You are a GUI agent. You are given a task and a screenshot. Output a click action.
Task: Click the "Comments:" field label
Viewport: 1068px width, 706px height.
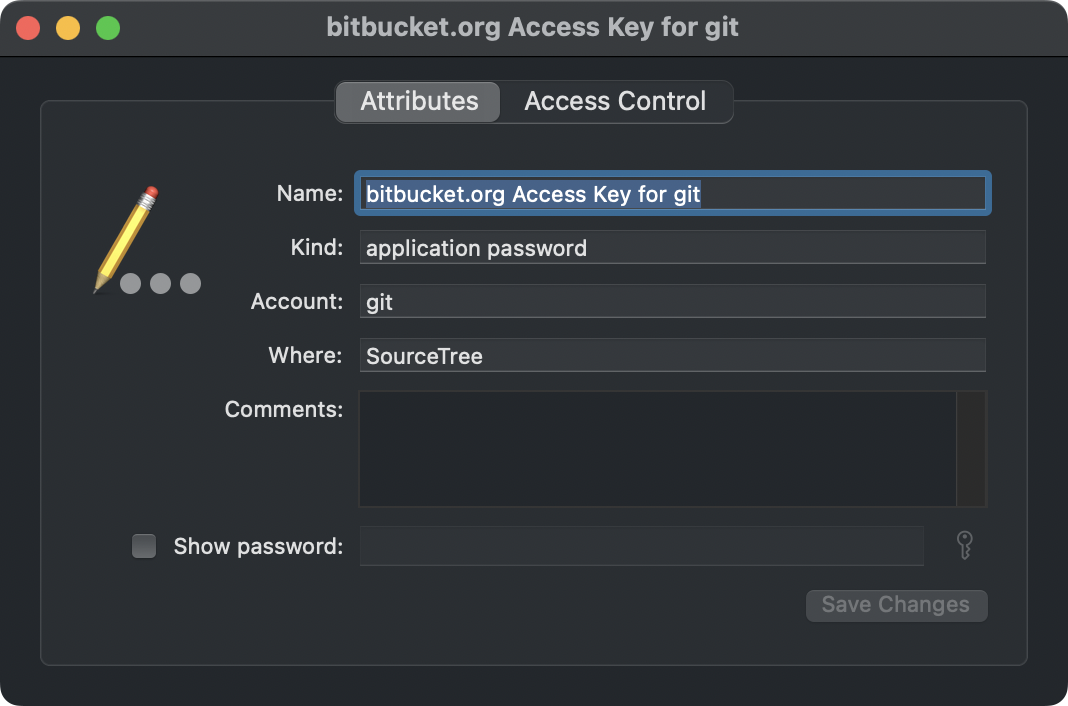[284, 410]
